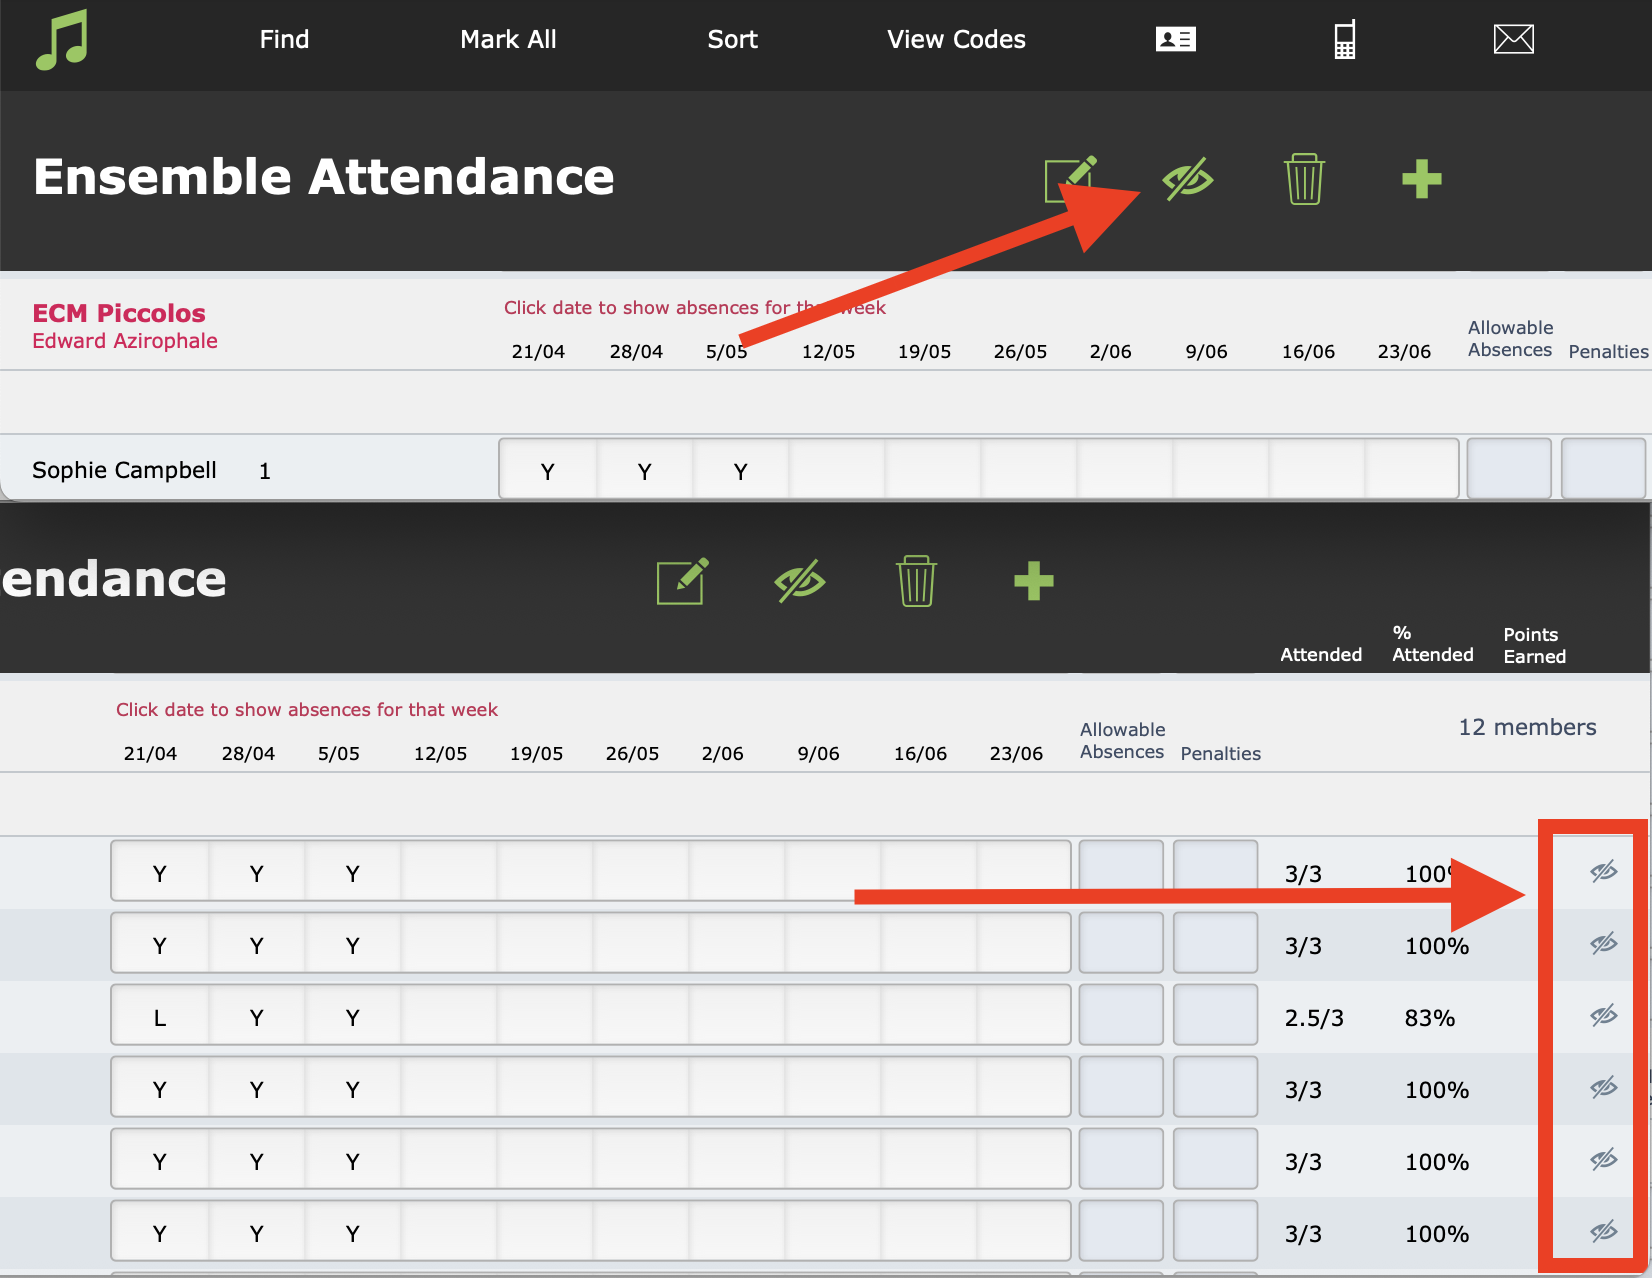The width and height of the screenshot is (1652, 1278).
Task: Toggle the hidden-eye icon in upper header
Action: (1188, 180)
